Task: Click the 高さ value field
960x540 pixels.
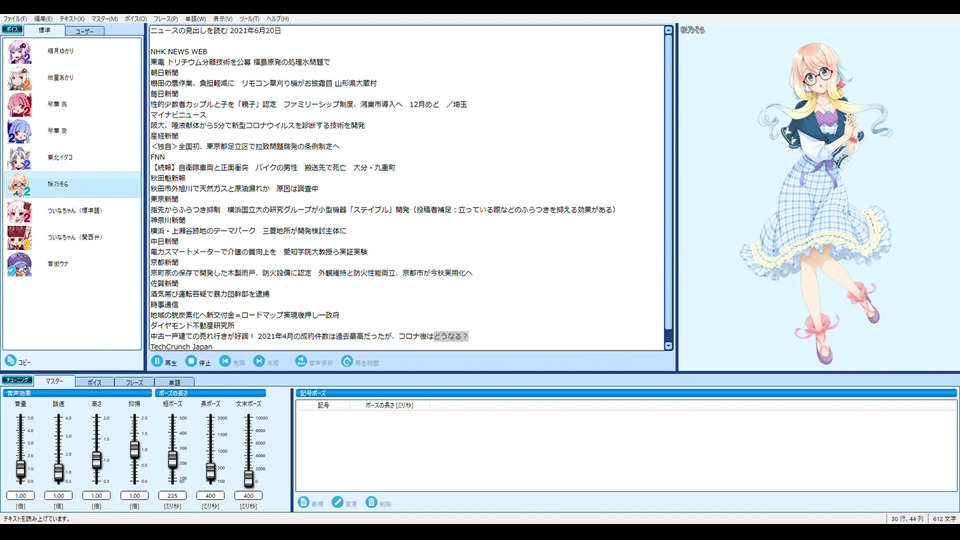Action: (97, 495)
